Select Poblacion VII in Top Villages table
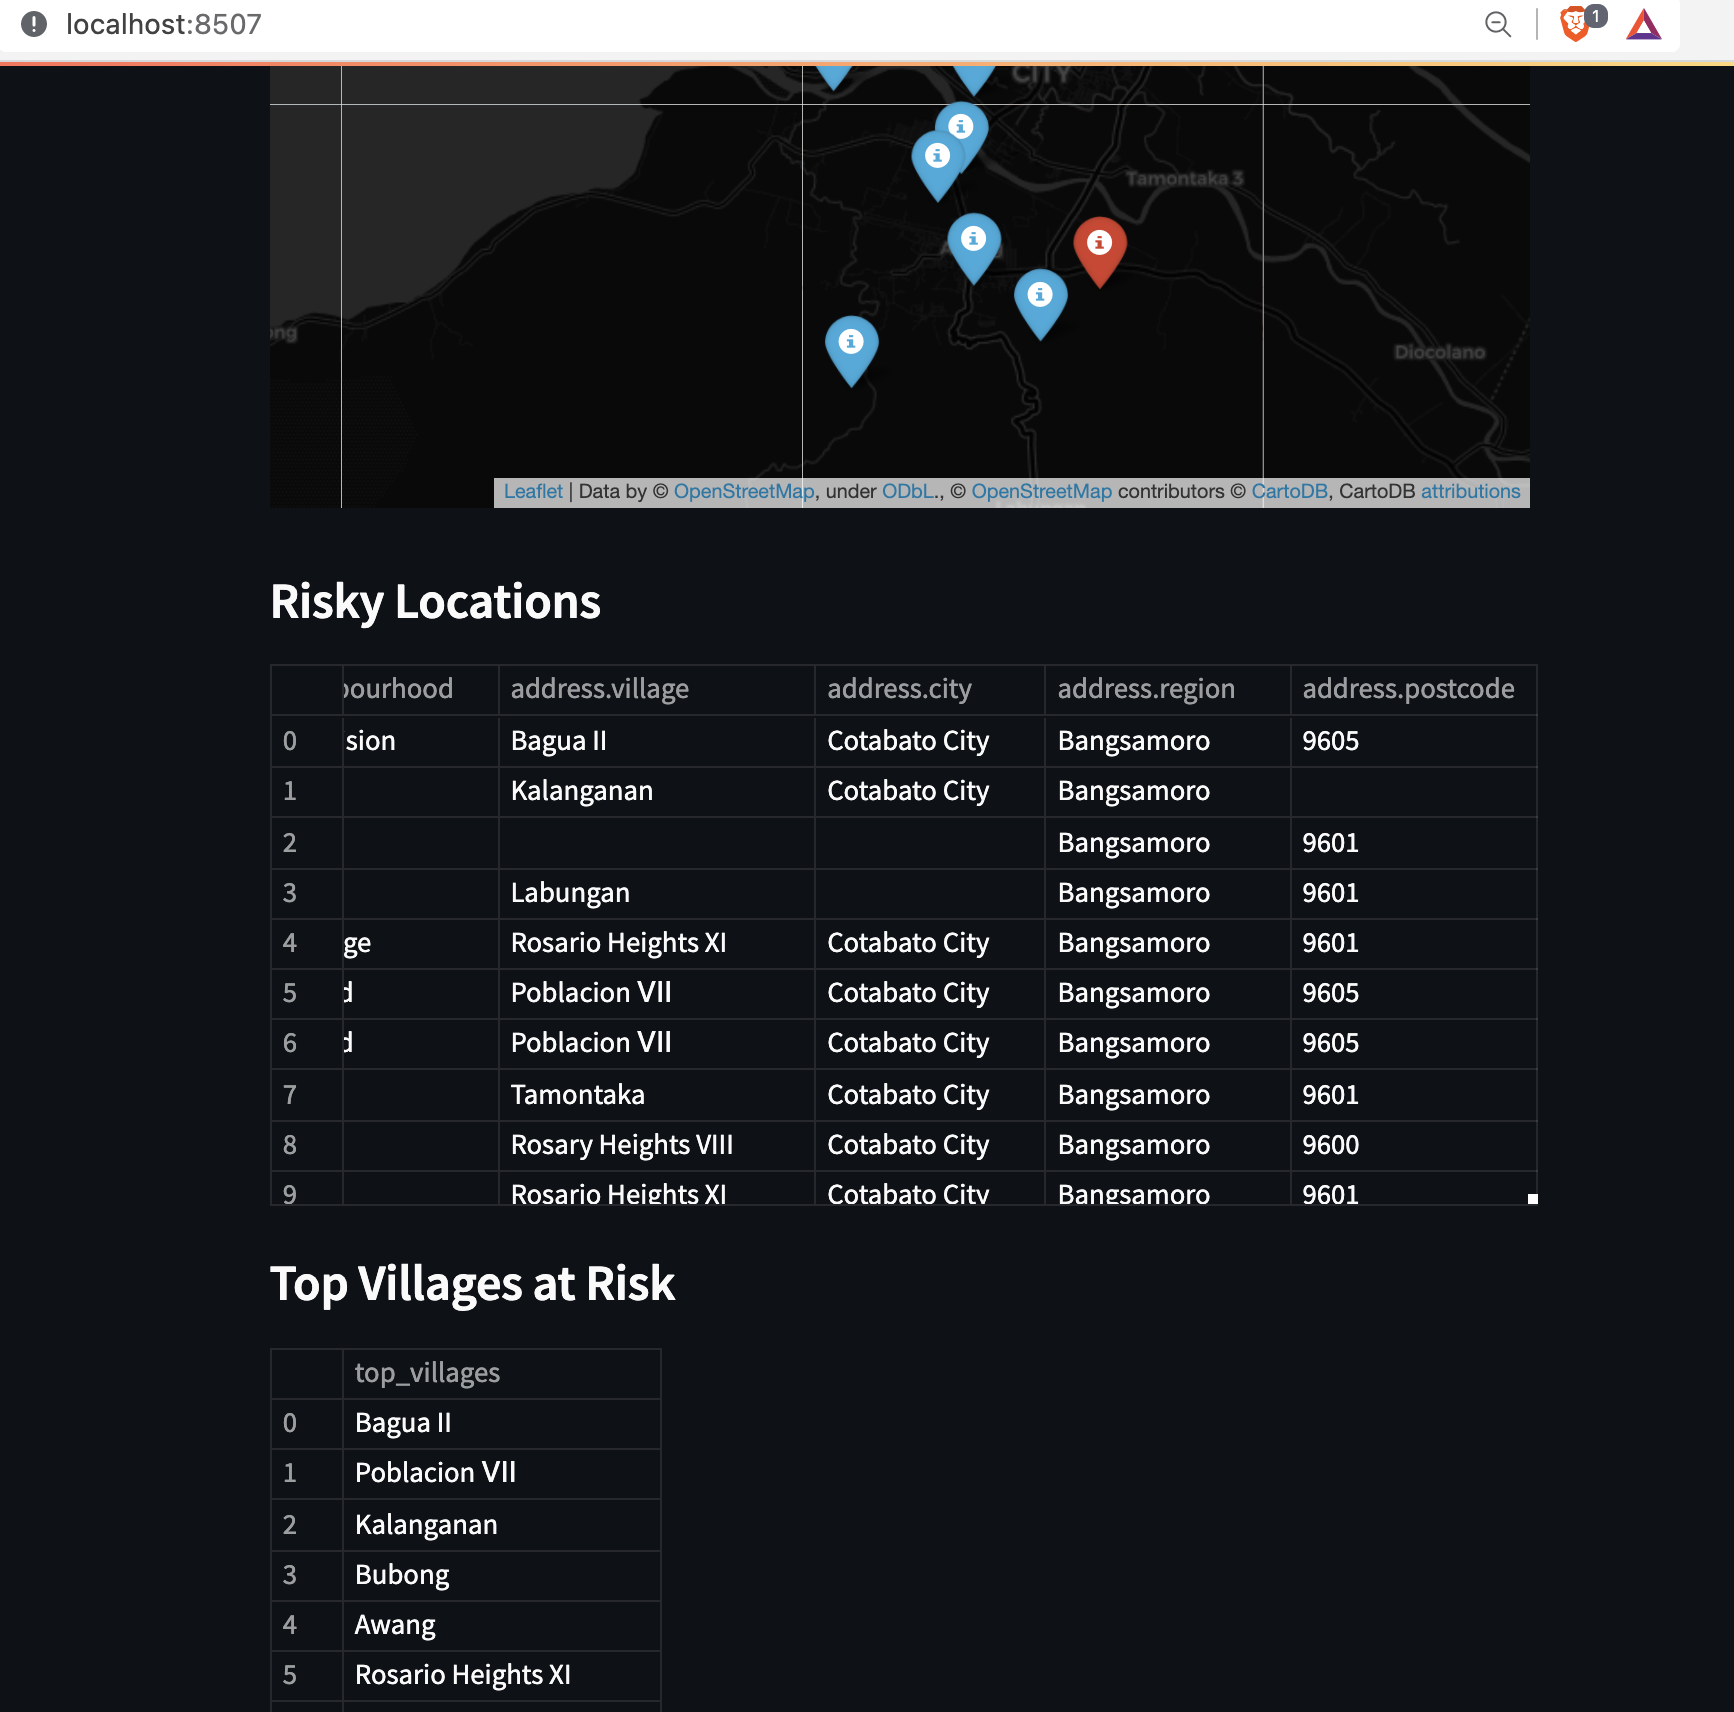This screenshot has width=1734, height=1712. [x=501, y=1474]
